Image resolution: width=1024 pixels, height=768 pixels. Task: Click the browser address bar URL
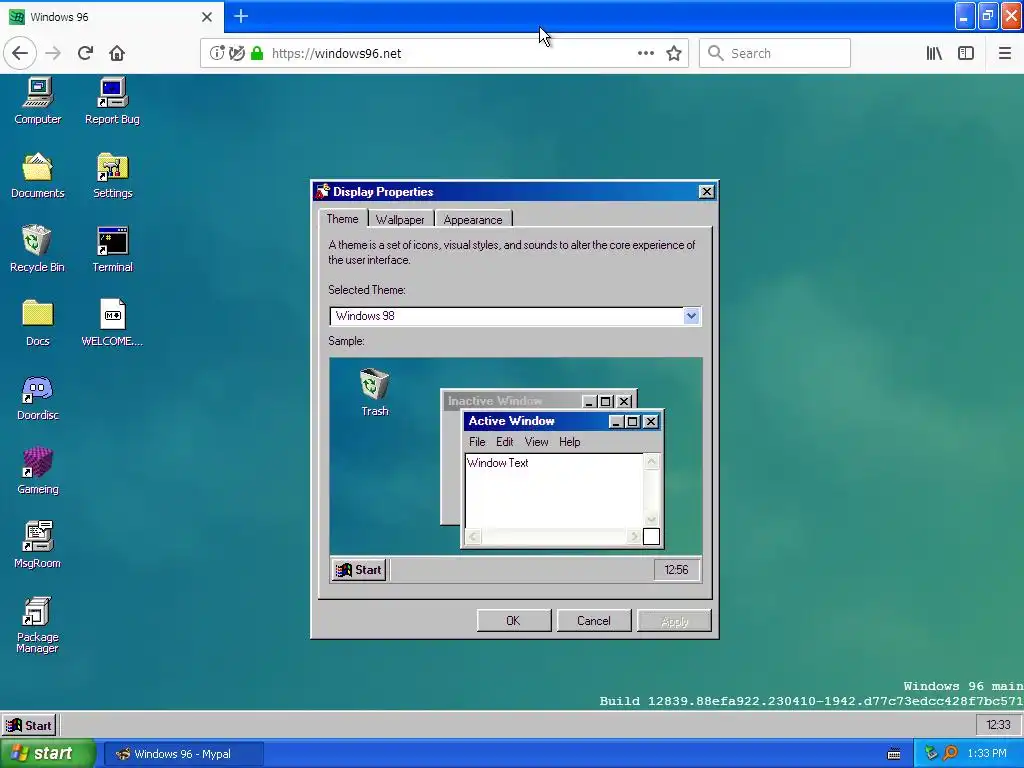point(336,54)
